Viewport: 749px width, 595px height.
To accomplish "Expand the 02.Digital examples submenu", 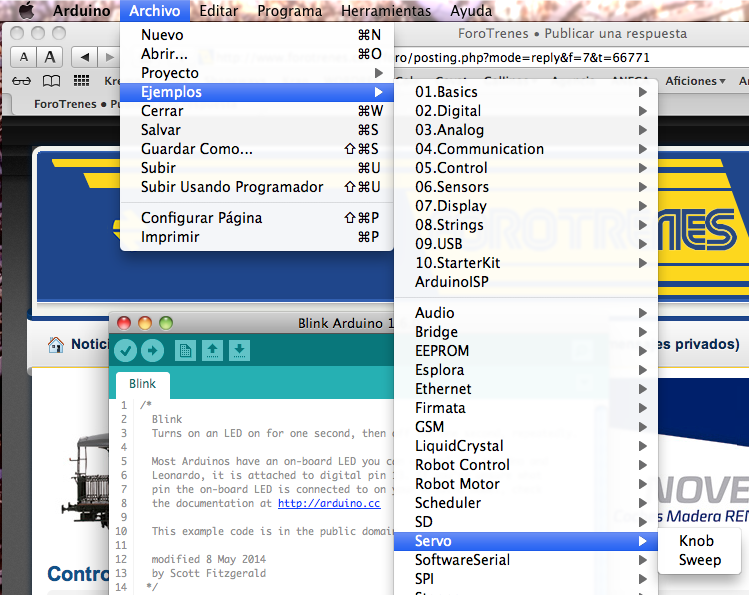I will click(x=526, y=111).
